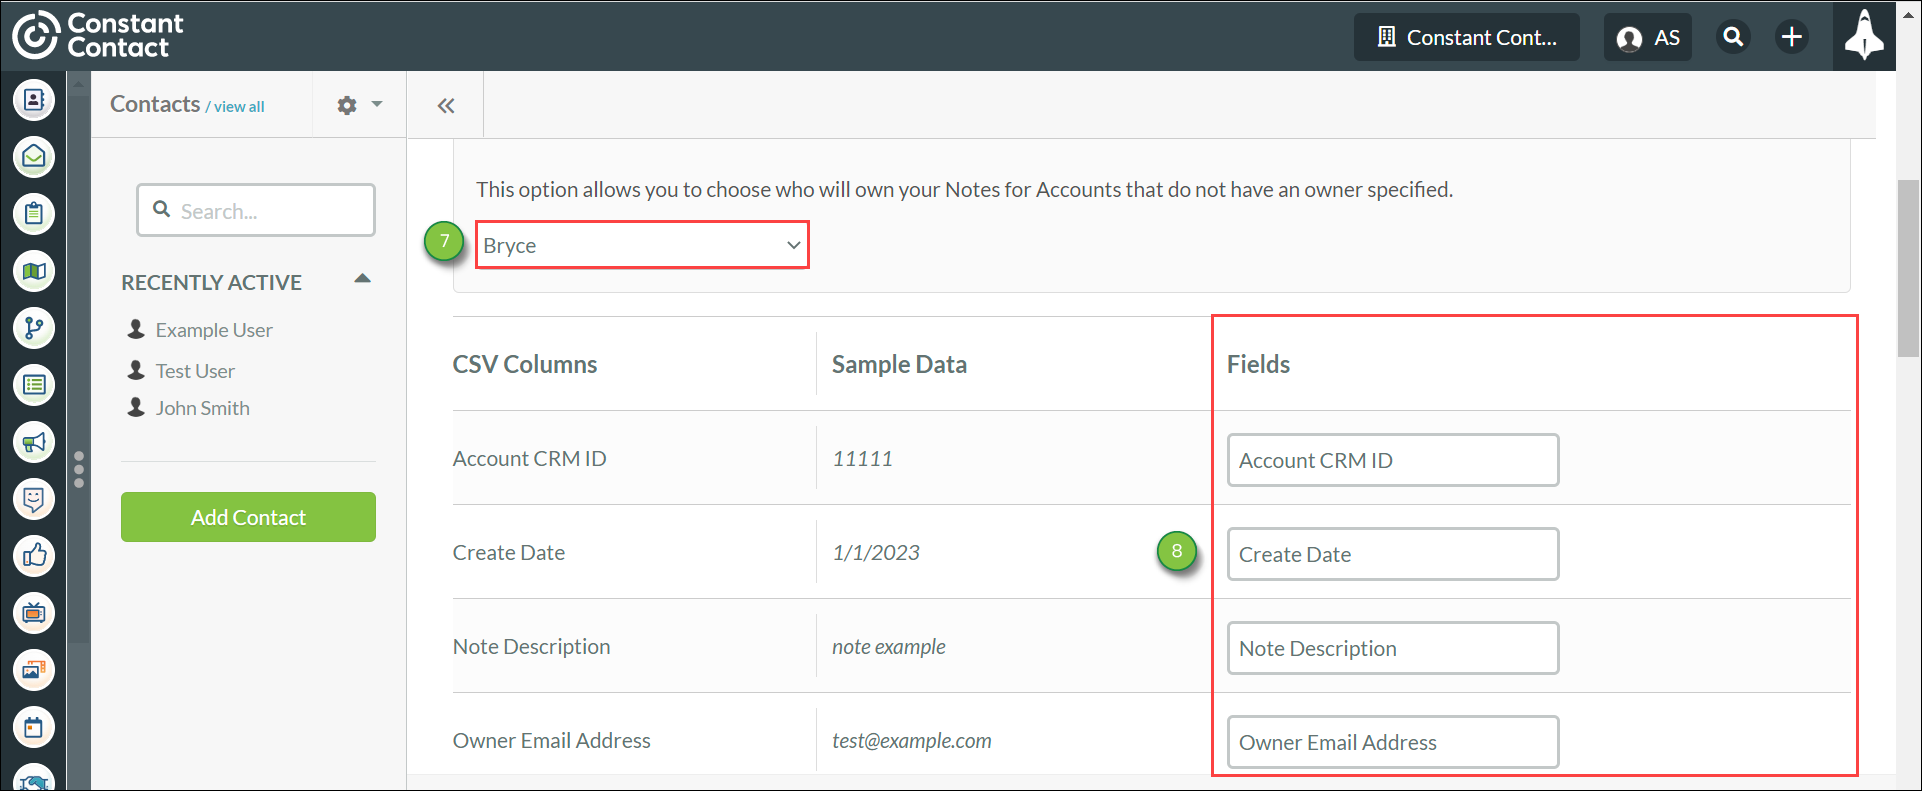Open the smiley chat bubble sidebar icon
This screenshot has height=791, width=1922.
point(34,499)
